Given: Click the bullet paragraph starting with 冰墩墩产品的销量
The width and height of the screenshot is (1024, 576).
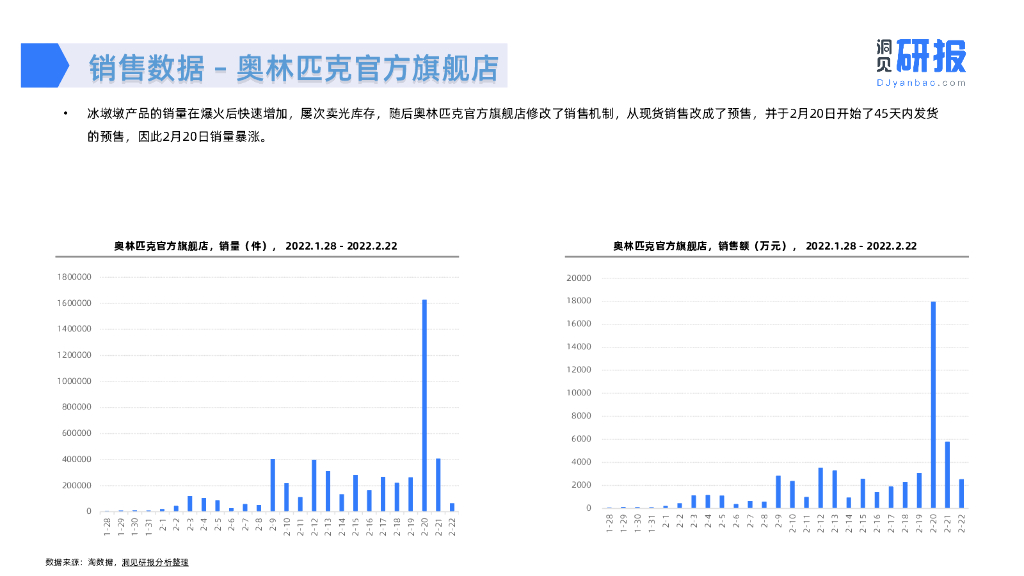Looking at the screenshot, I should tap(513, 125).
